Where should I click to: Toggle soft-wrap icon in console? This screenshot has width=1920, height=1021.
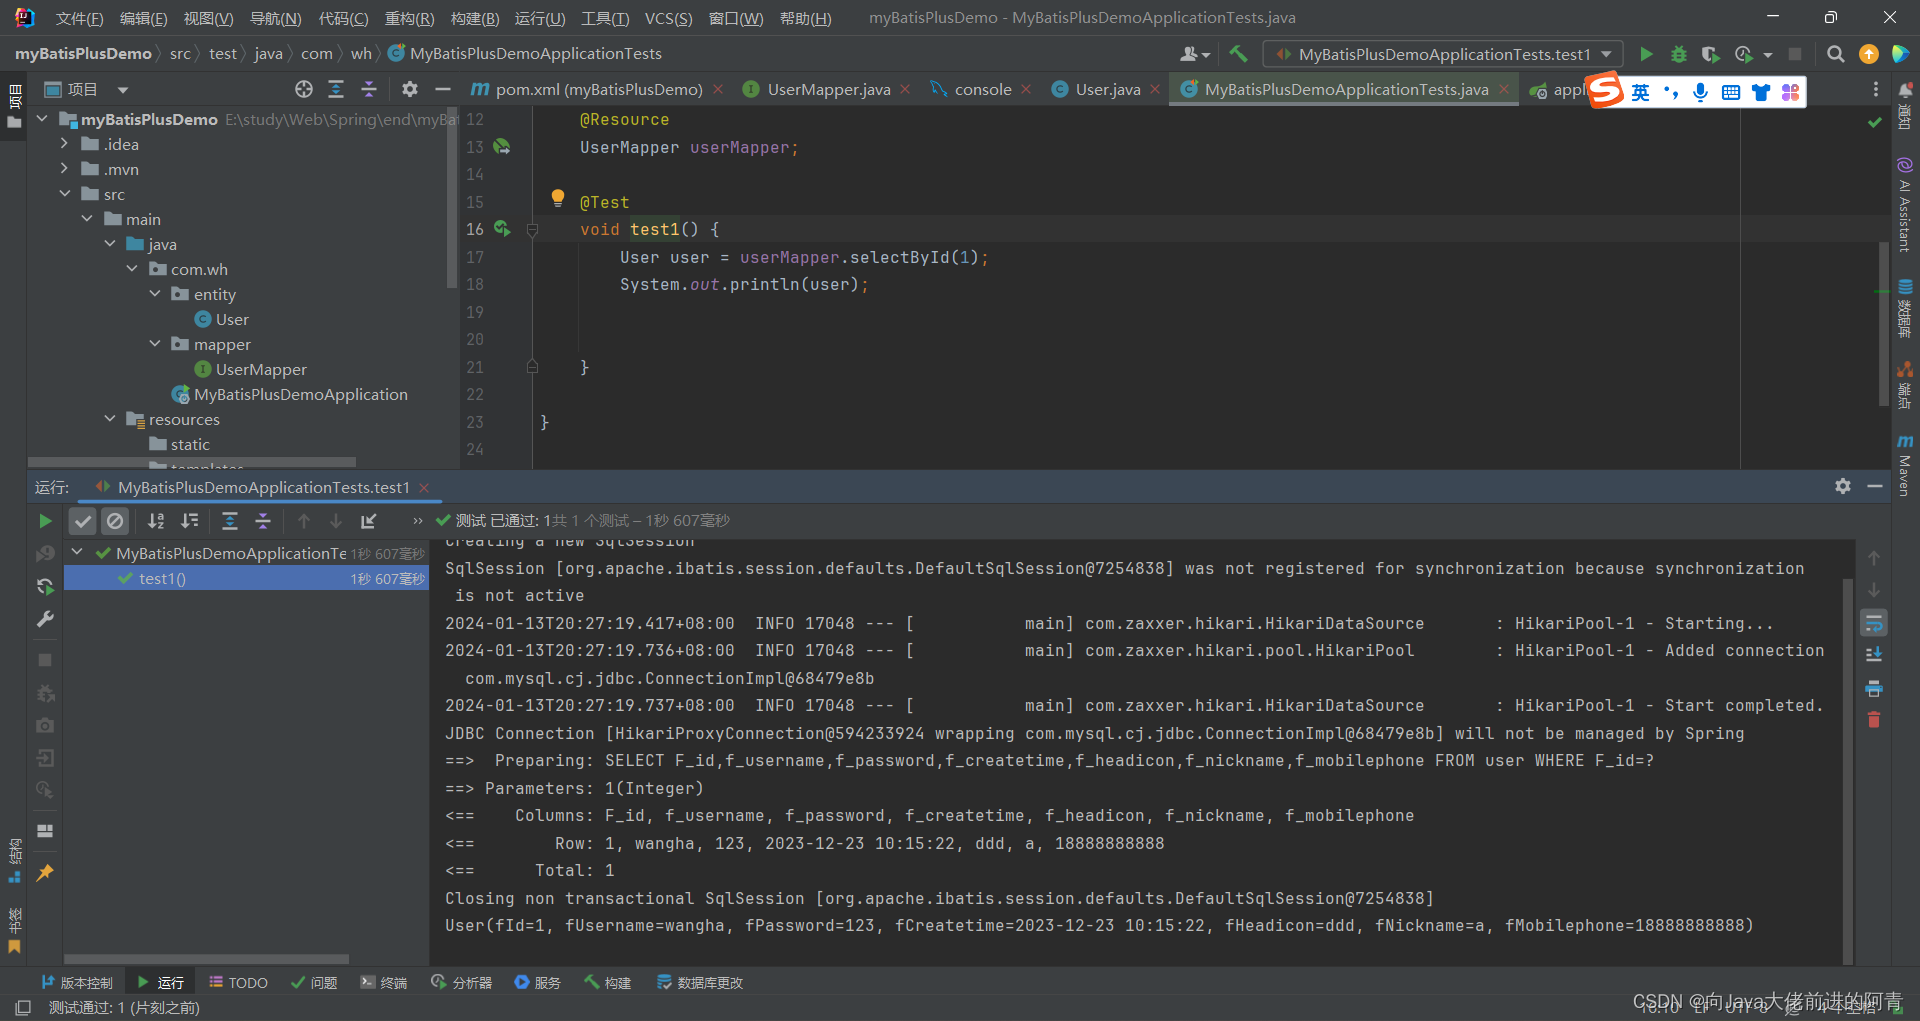click(x=1874, y=623)
